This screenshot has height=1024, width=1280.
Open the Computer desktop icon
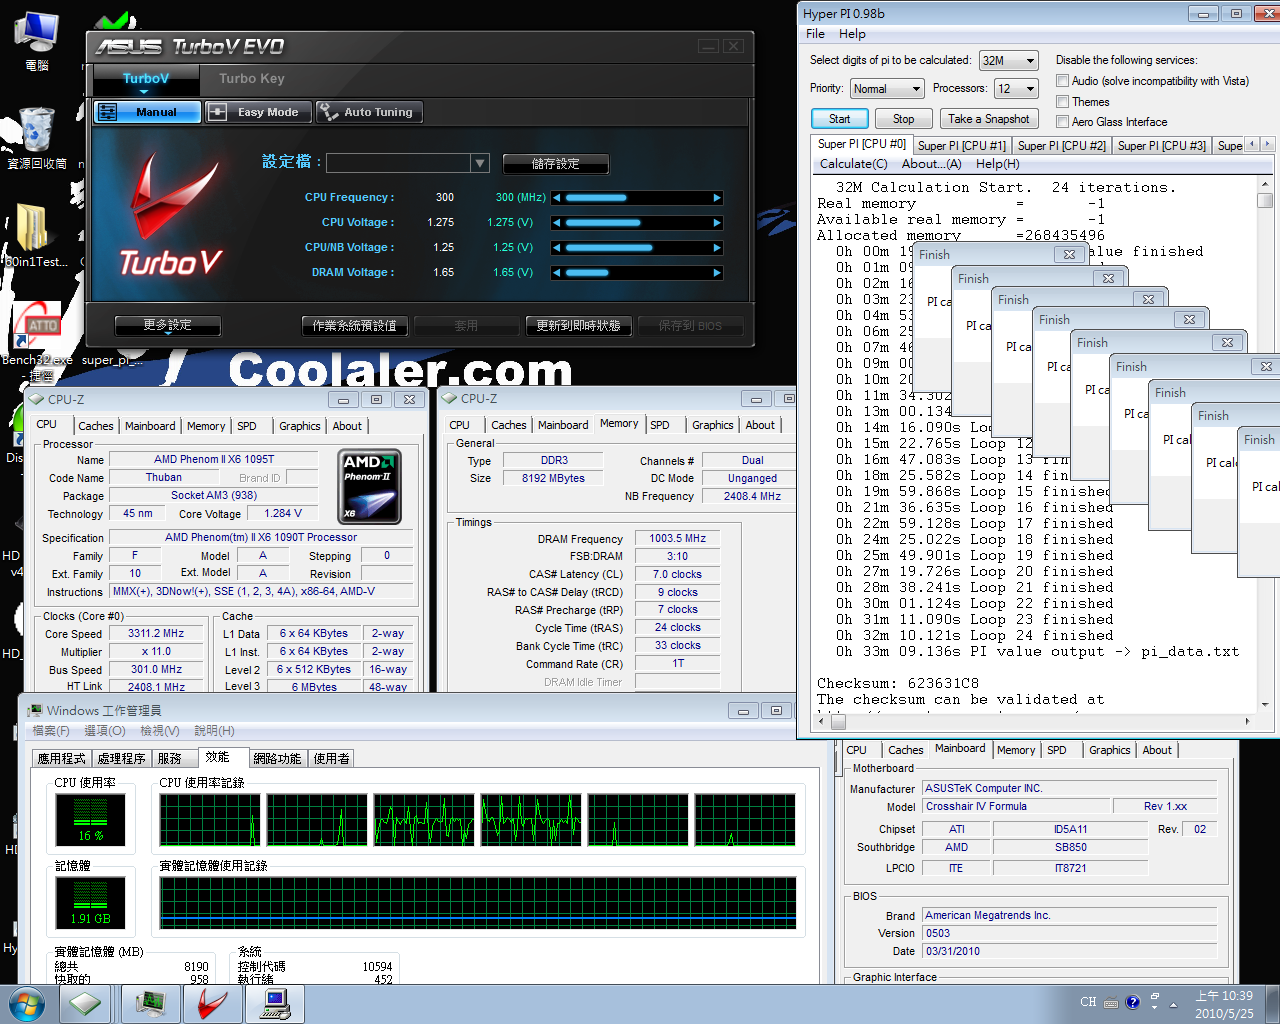click(36, 37)
